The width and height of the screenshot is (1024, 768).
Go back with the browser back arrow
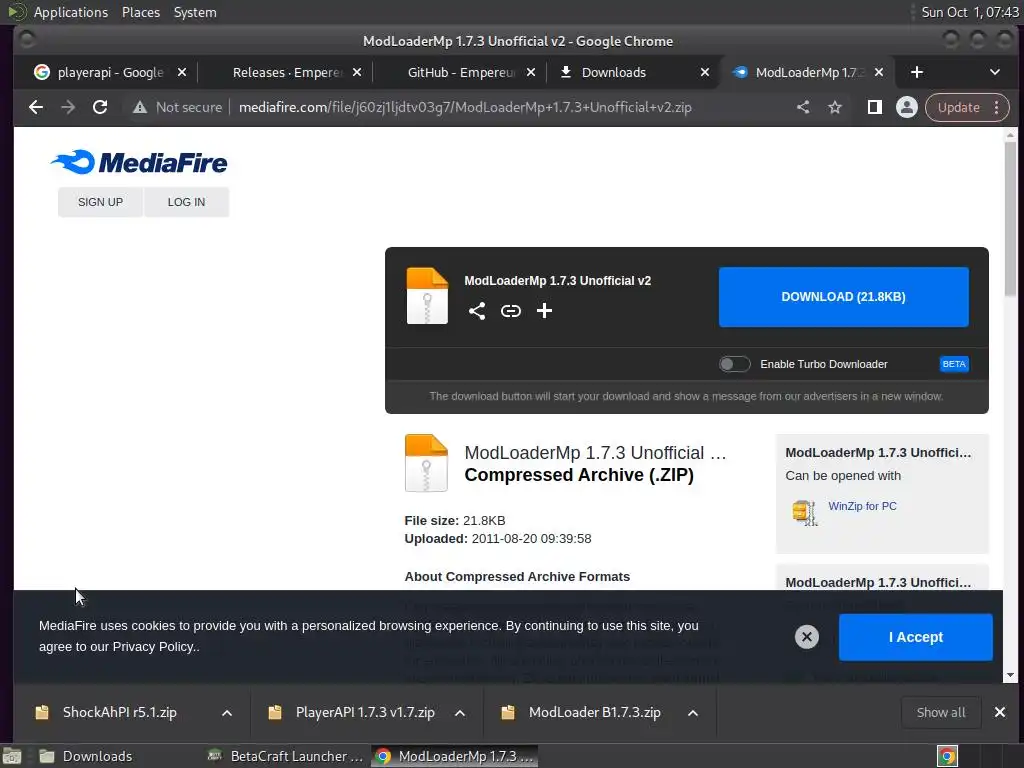click(36, 107)
